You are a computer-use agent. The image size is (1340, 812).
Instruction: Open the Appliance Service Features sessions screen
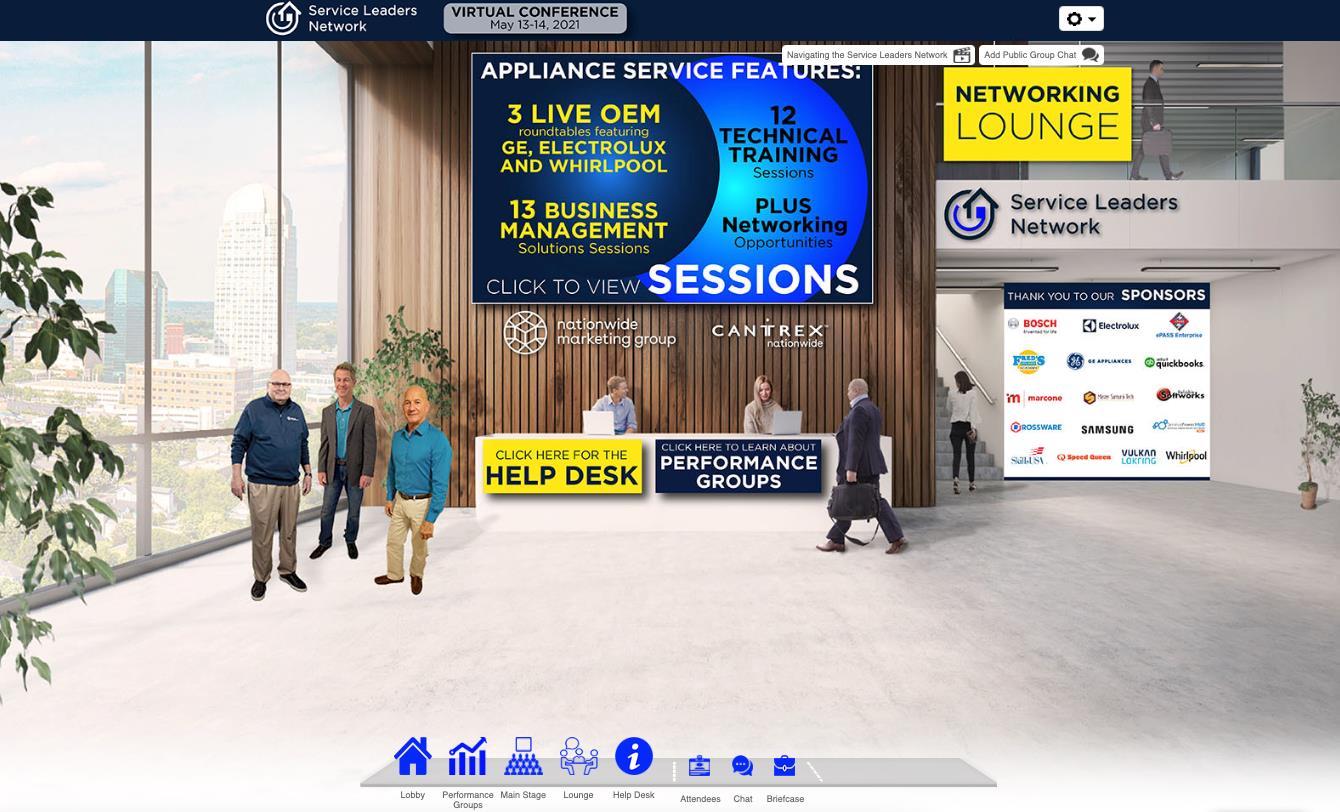point(672,178)
